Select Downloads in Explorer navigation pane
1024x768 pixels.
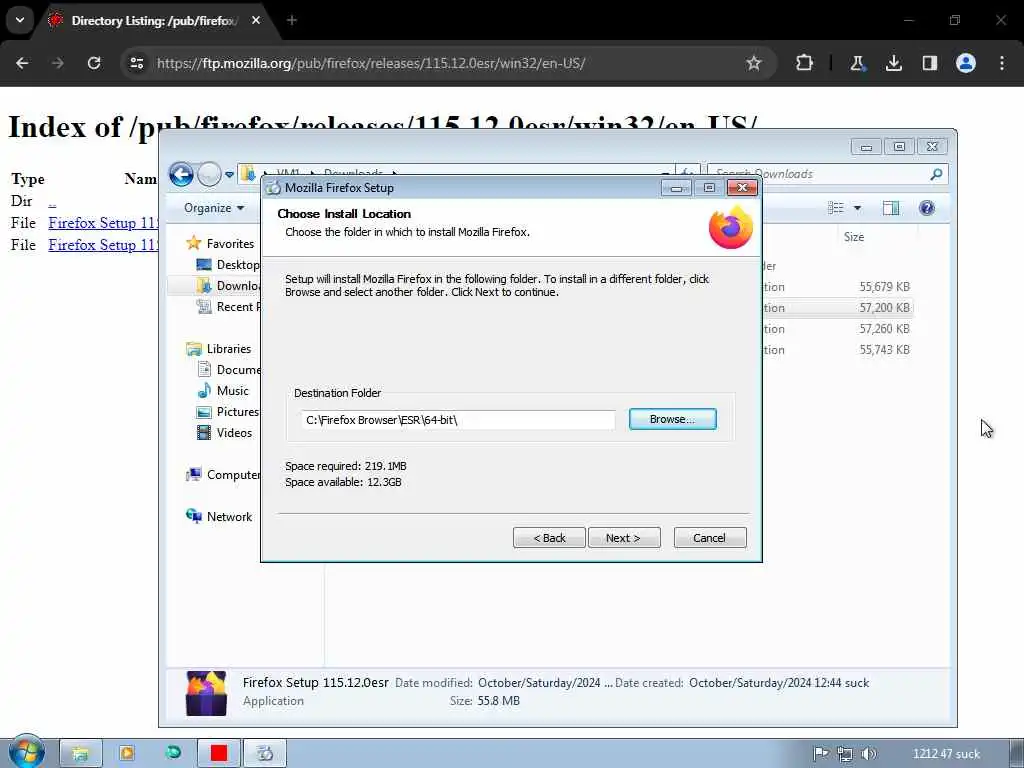coord(229,285)
